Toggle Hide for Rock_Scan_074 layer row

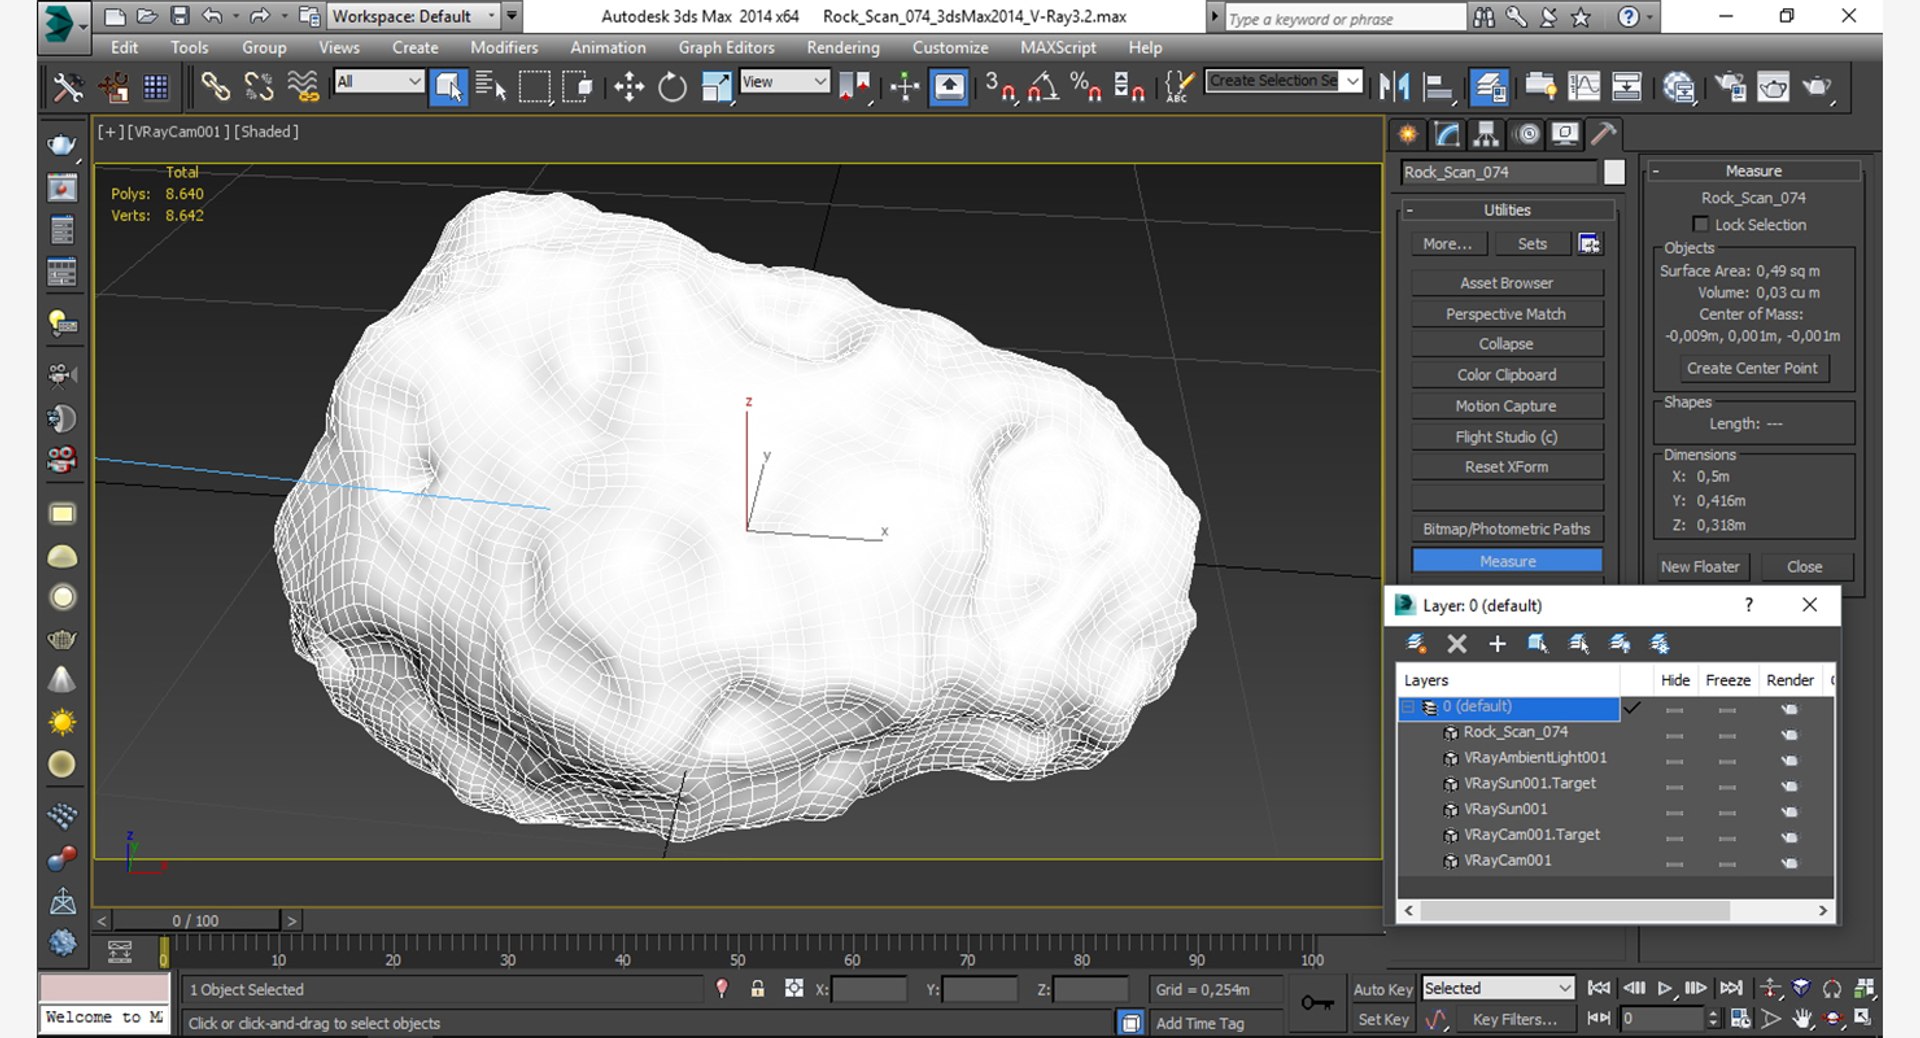point(1674,735)
